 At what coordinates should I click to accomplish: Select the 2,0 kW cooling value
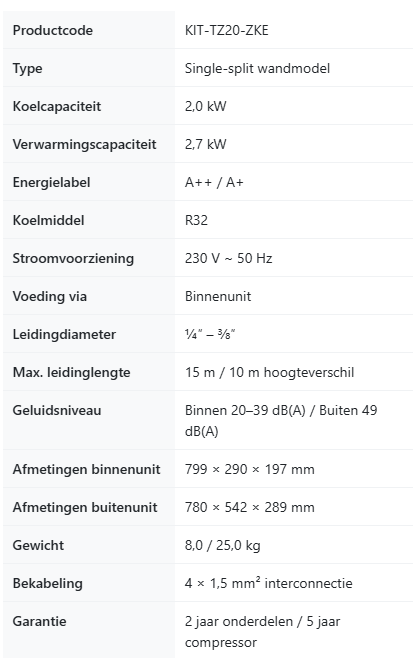point(206,106)
